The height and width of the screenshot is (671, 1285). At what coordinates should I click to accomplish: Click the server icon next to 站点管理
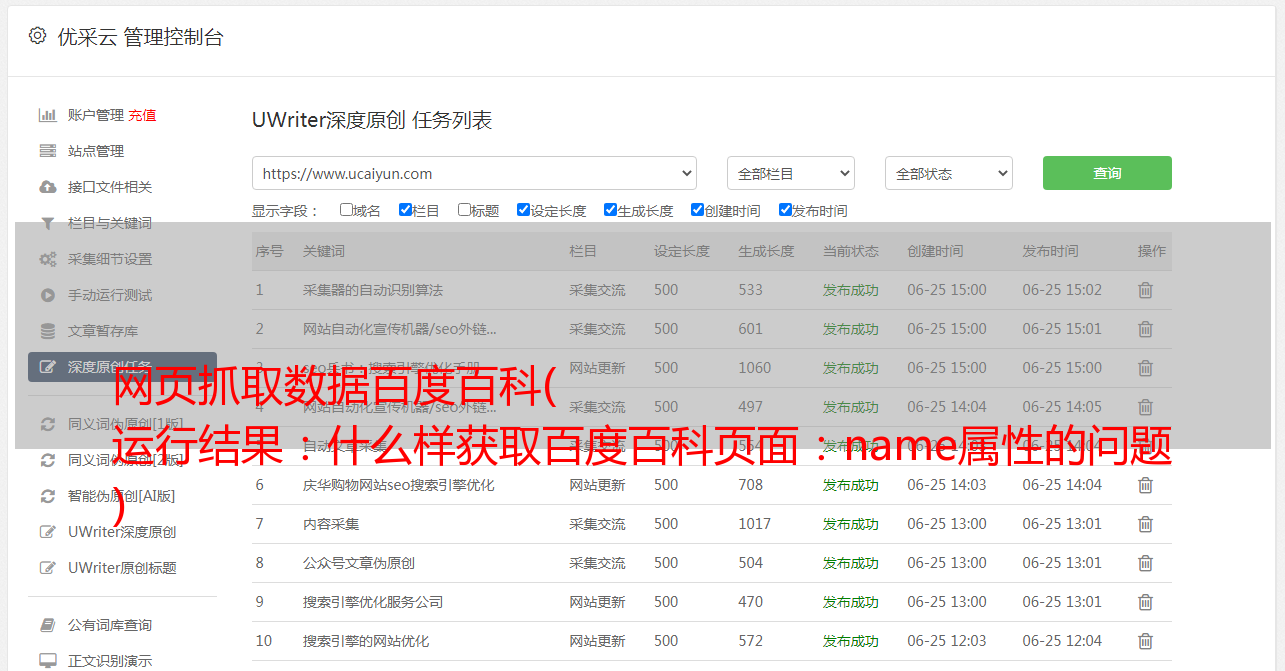[47, 151]
